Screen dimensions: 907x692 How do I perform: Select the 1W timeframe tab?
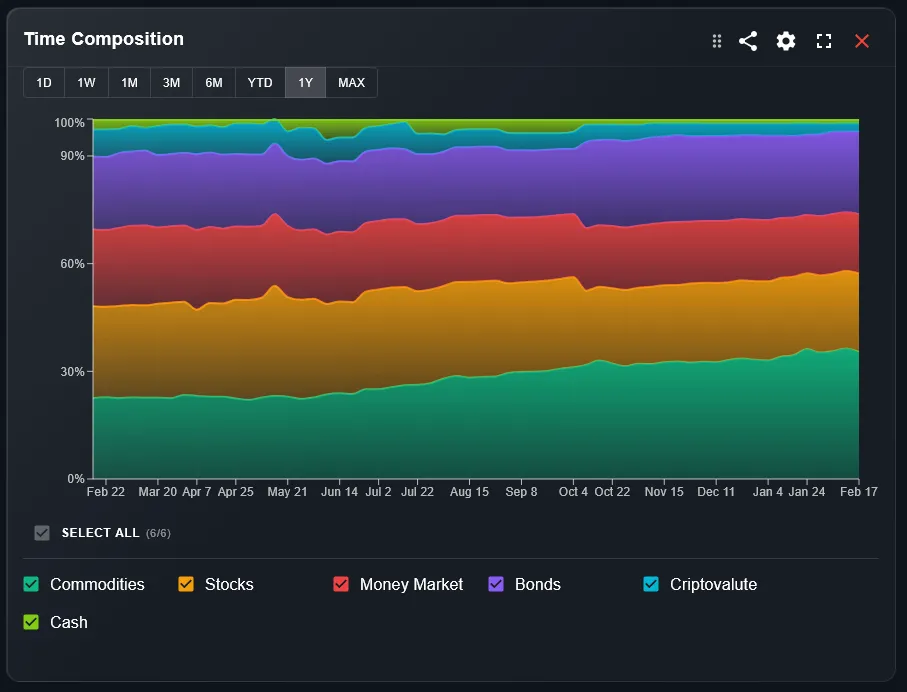[x=86, y=82]
